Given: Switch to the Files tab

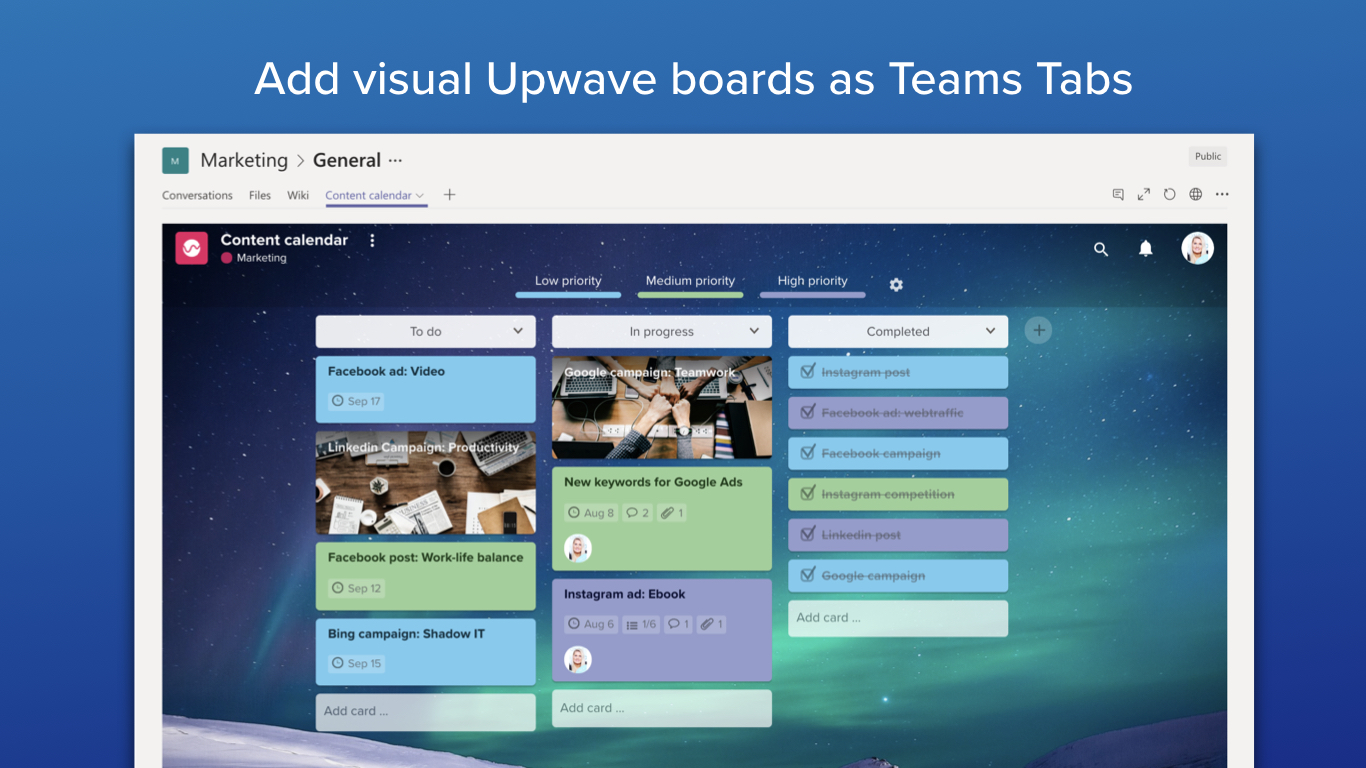Looking at the screenshot, I should (260, 195).
